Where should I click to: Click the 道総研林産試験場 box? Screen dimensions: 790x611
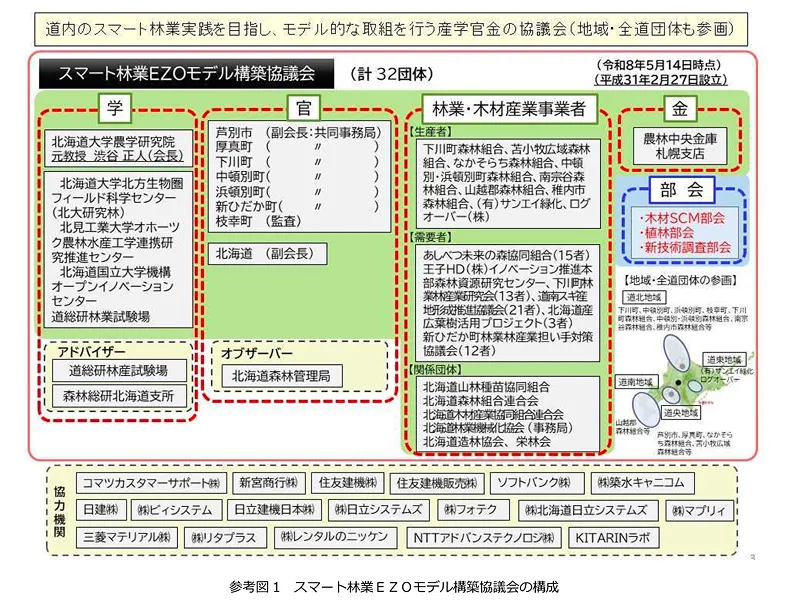(119, 371)
